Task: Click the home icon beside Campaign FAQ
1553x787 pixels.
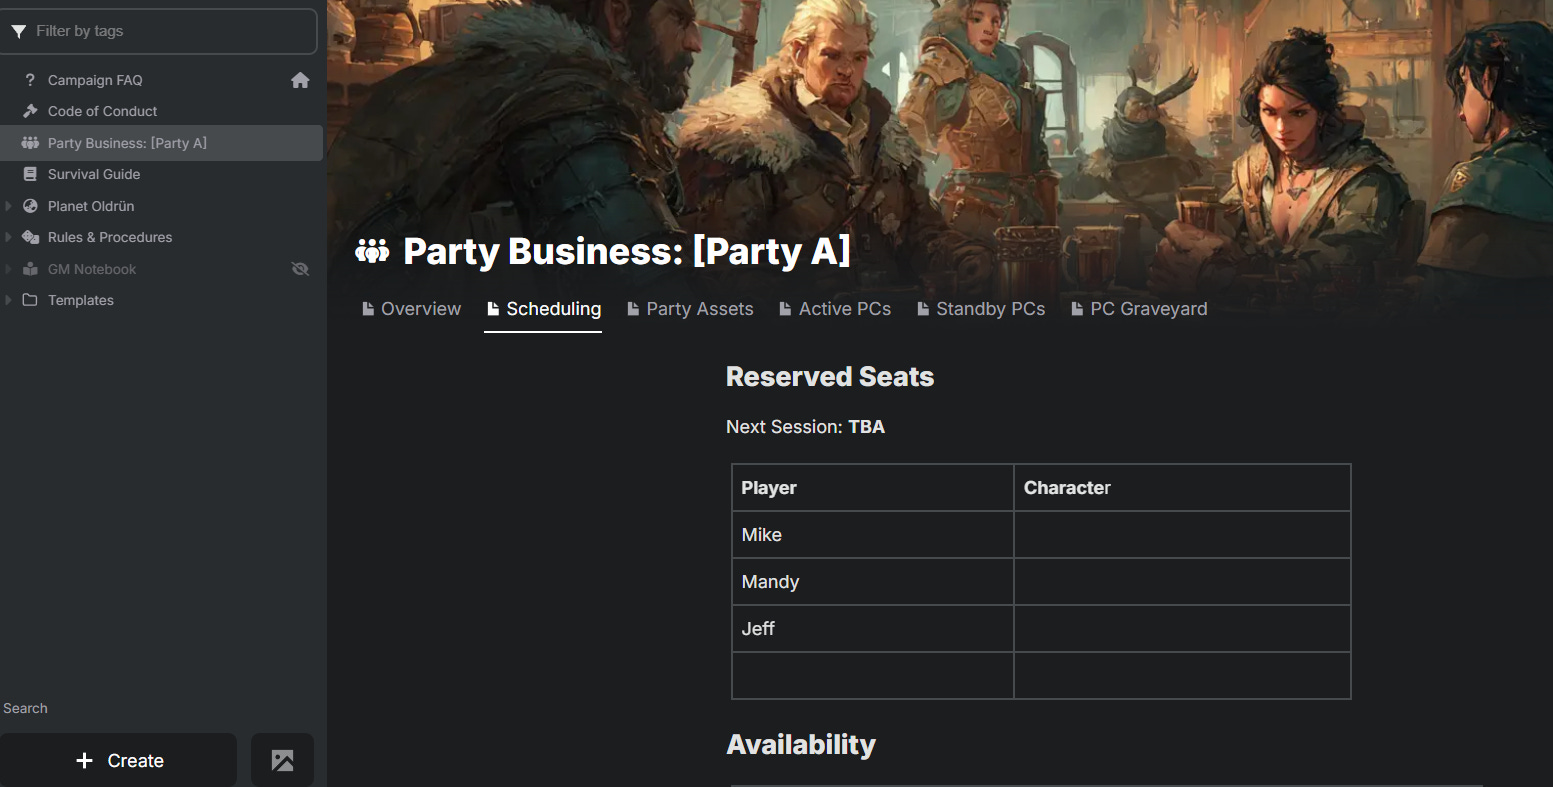Action: 300,80
